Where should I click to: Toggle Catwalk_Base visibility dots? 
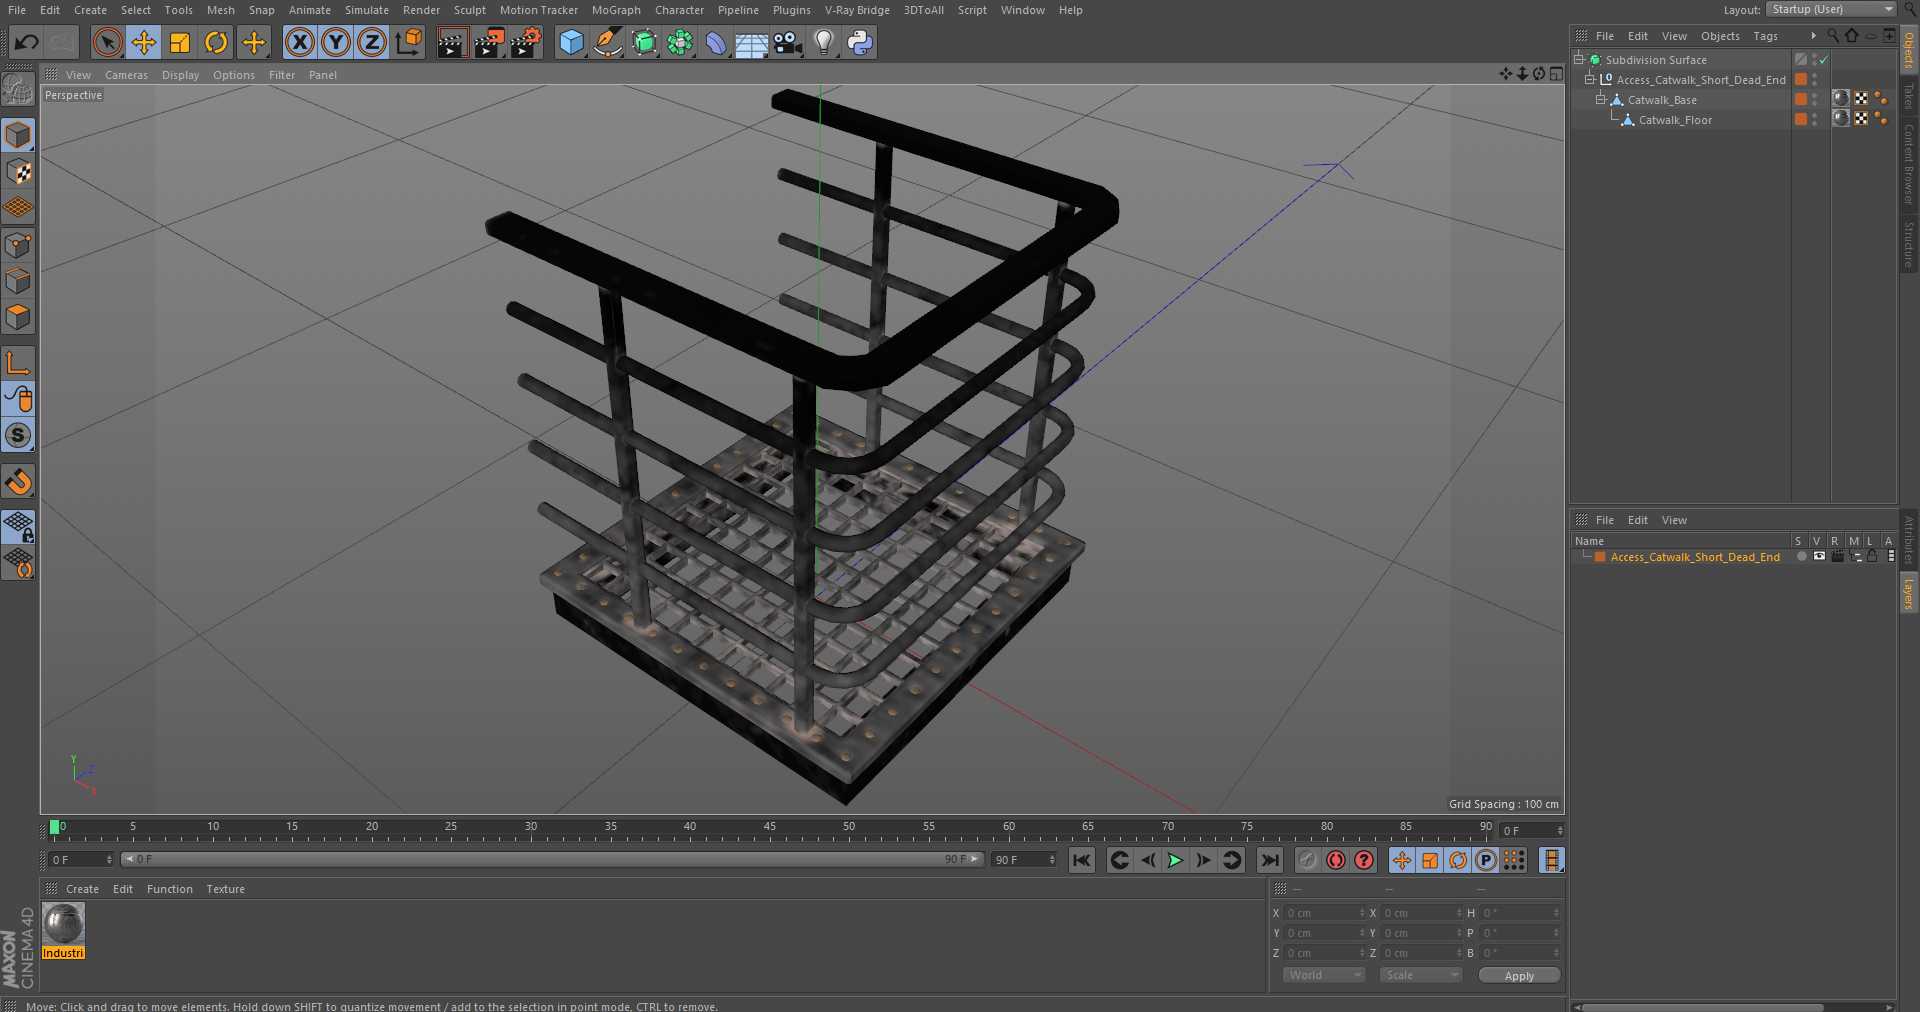coord(1815,100)
